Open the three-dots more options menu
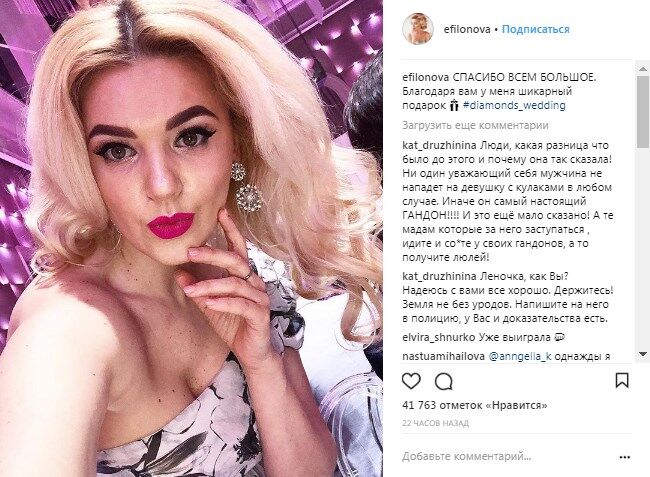The image size is (650, 477). pos(625,458)
